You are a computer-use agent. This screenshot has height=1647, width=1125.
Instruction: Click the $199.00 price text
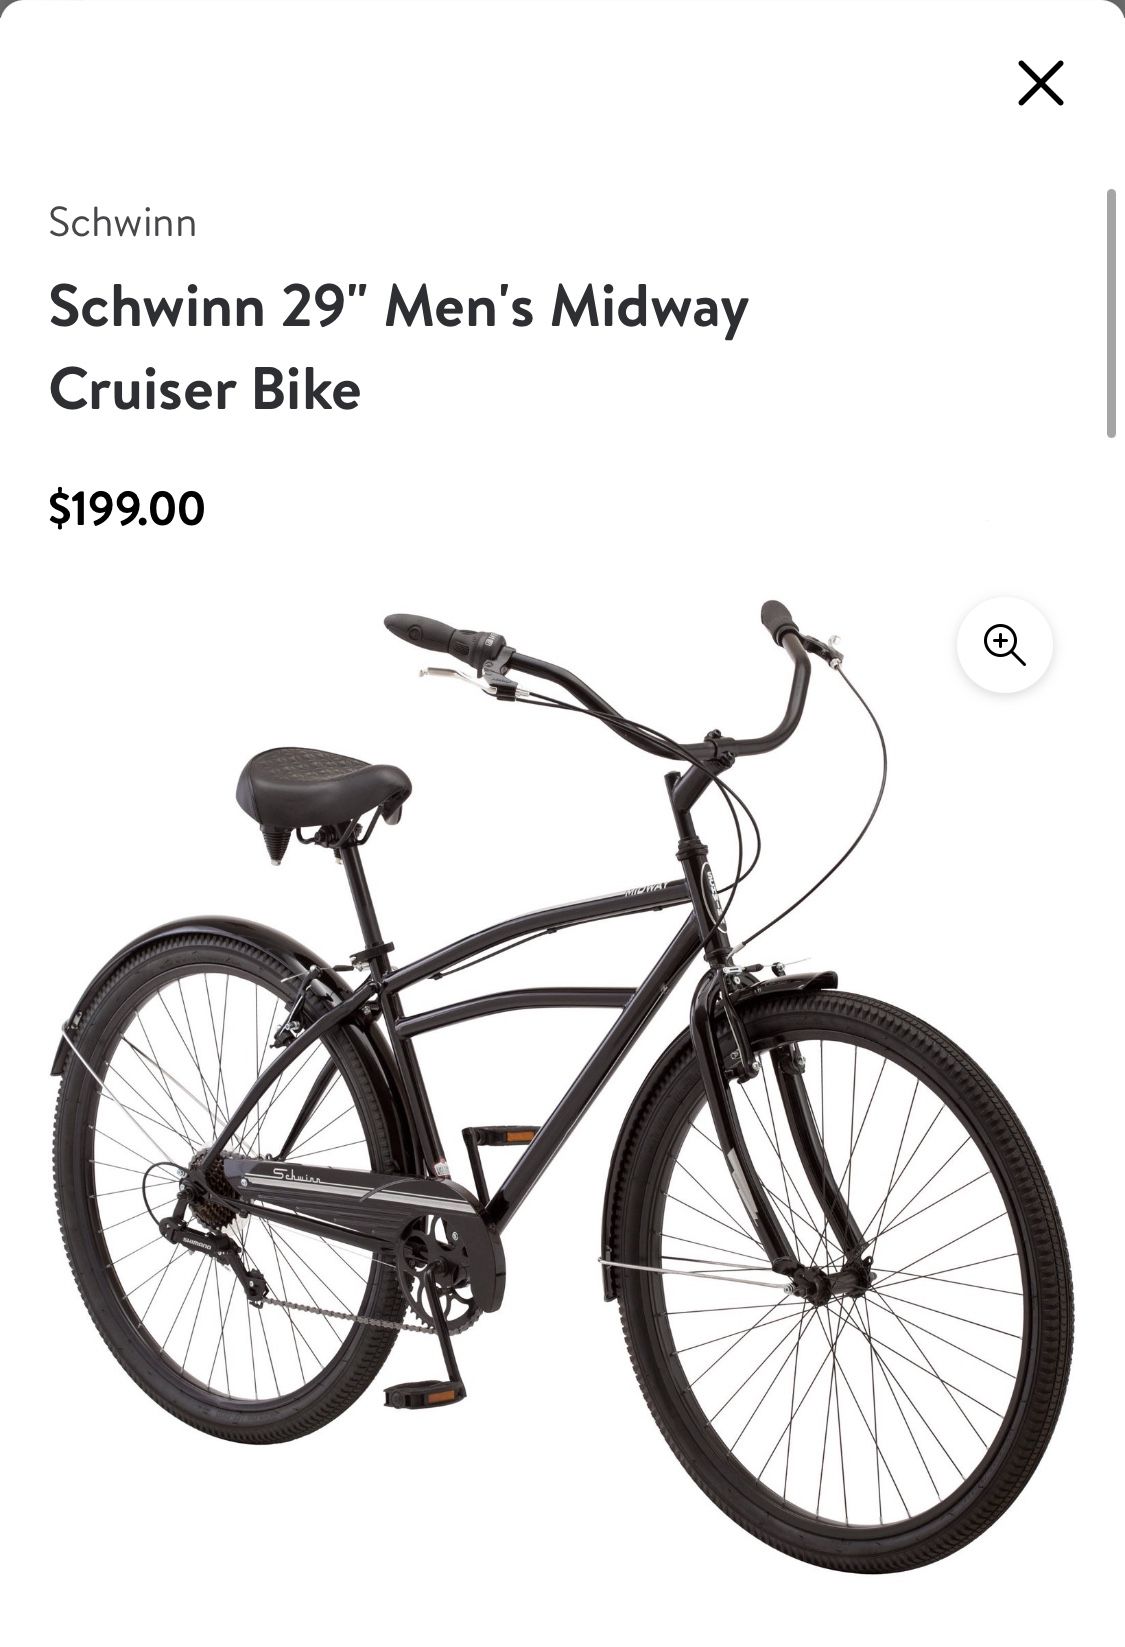coord(127,508)
